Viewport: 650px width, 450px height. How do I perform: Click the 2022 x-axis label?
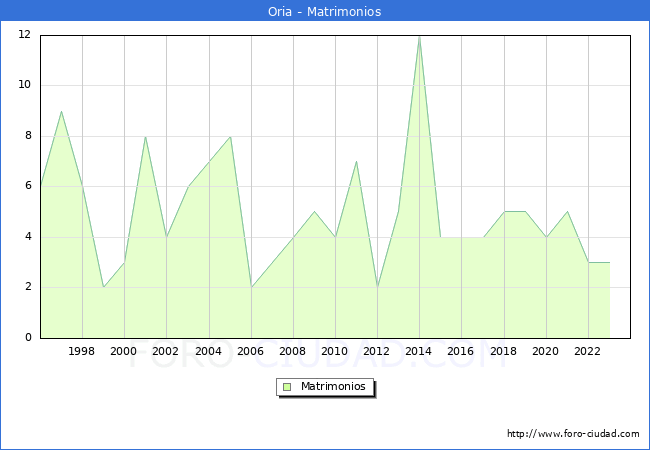(588, 351)
